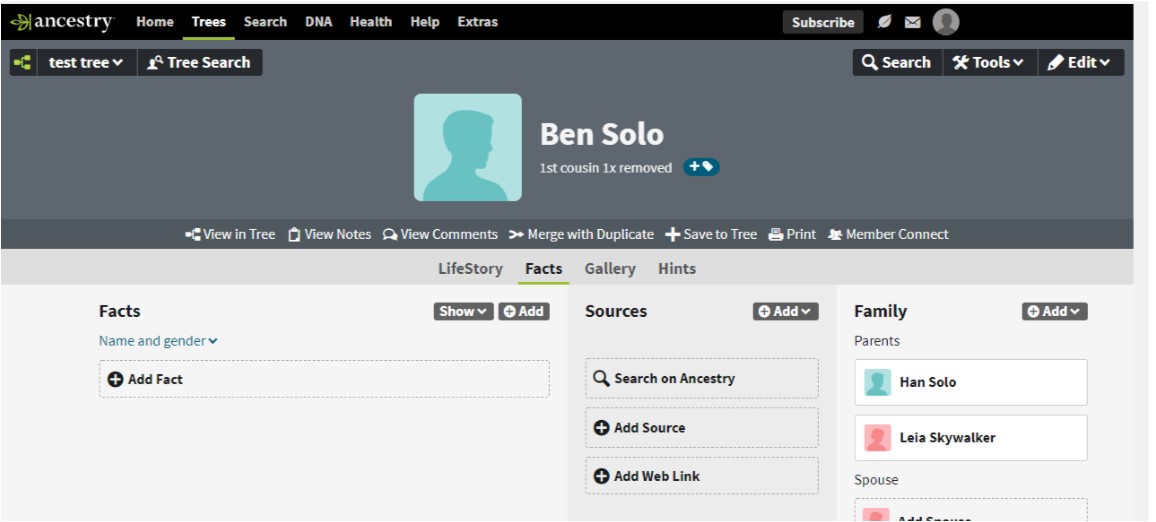Open the Search menu in top navigation
This screenshot has height=522, width=1156.
click(265, 22)
